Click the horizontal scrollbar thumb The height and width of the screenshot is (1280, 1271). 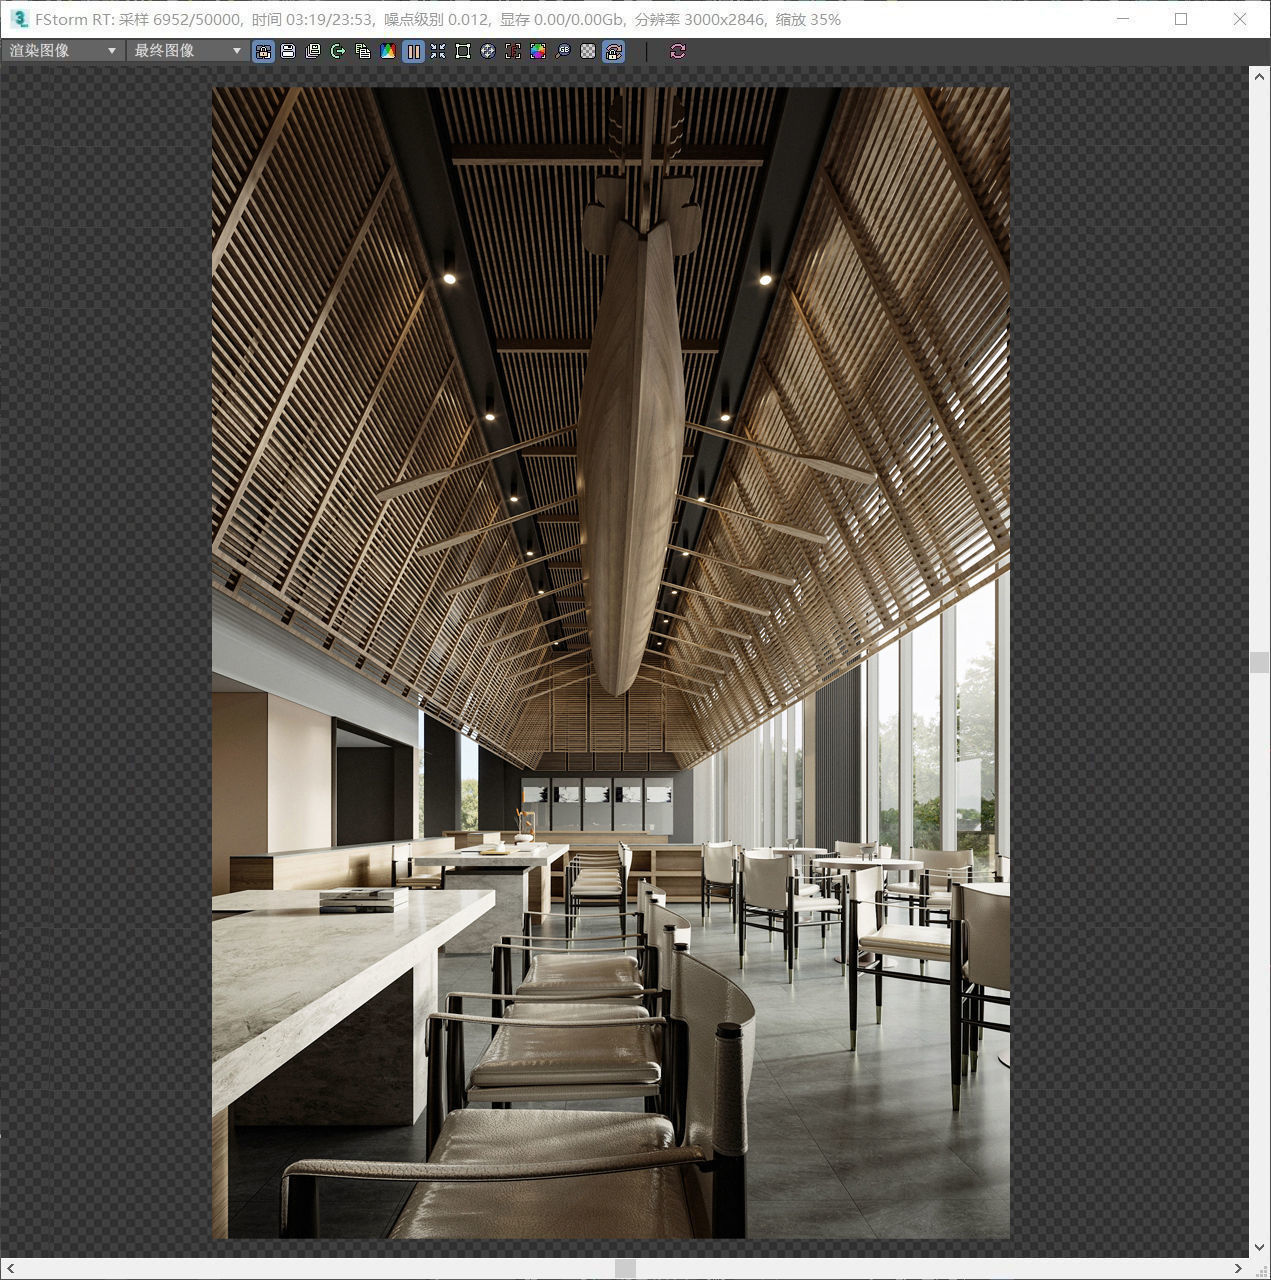coord(625,1268)
